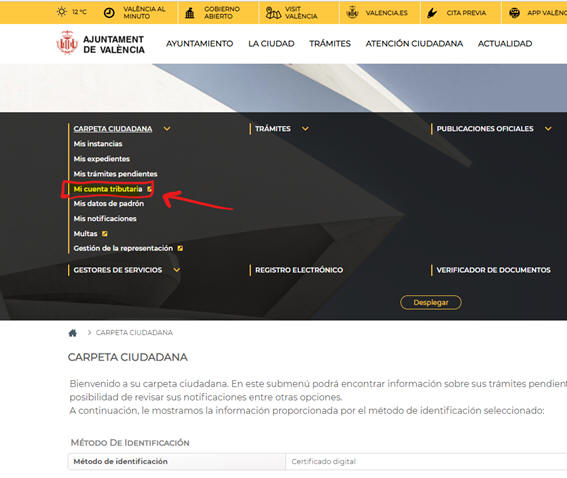Expand the Gestores de Servicios chevron
This screenshot has width=567, height=478.
pos(176,270)
